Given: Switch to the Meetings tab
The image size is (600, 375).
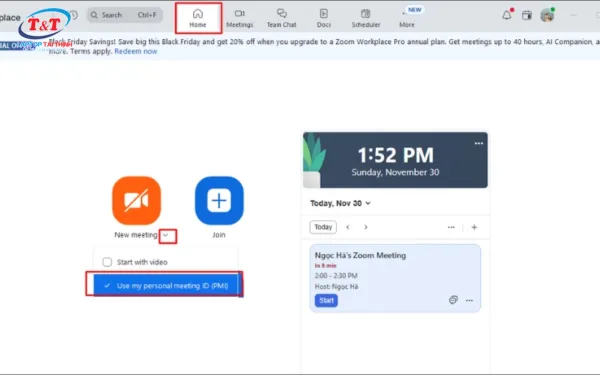Looking at the screenshot, I should 240,18.
